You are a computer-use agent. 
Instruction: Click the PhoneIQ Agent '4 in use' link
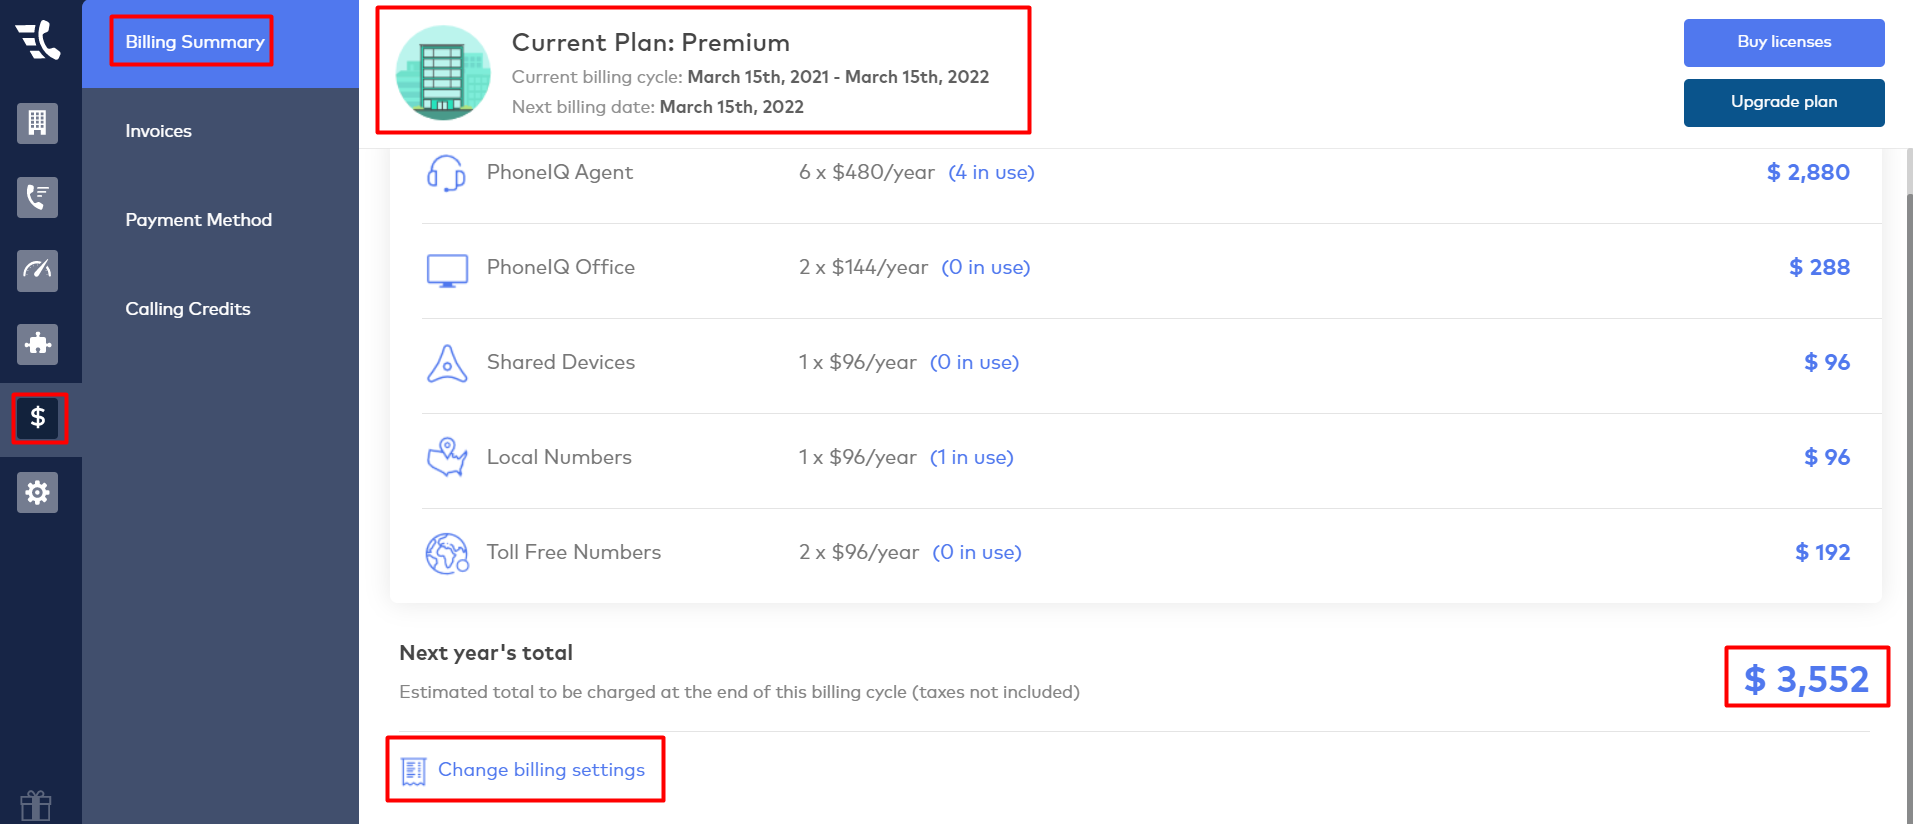pos(991,173)
